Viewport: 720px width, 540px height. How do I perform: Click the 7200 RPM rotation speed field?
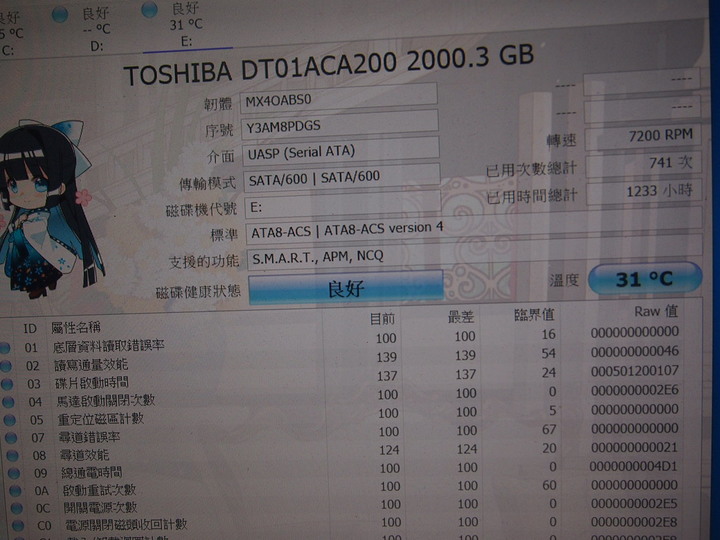pyautogui.click(x=643, y=136)
